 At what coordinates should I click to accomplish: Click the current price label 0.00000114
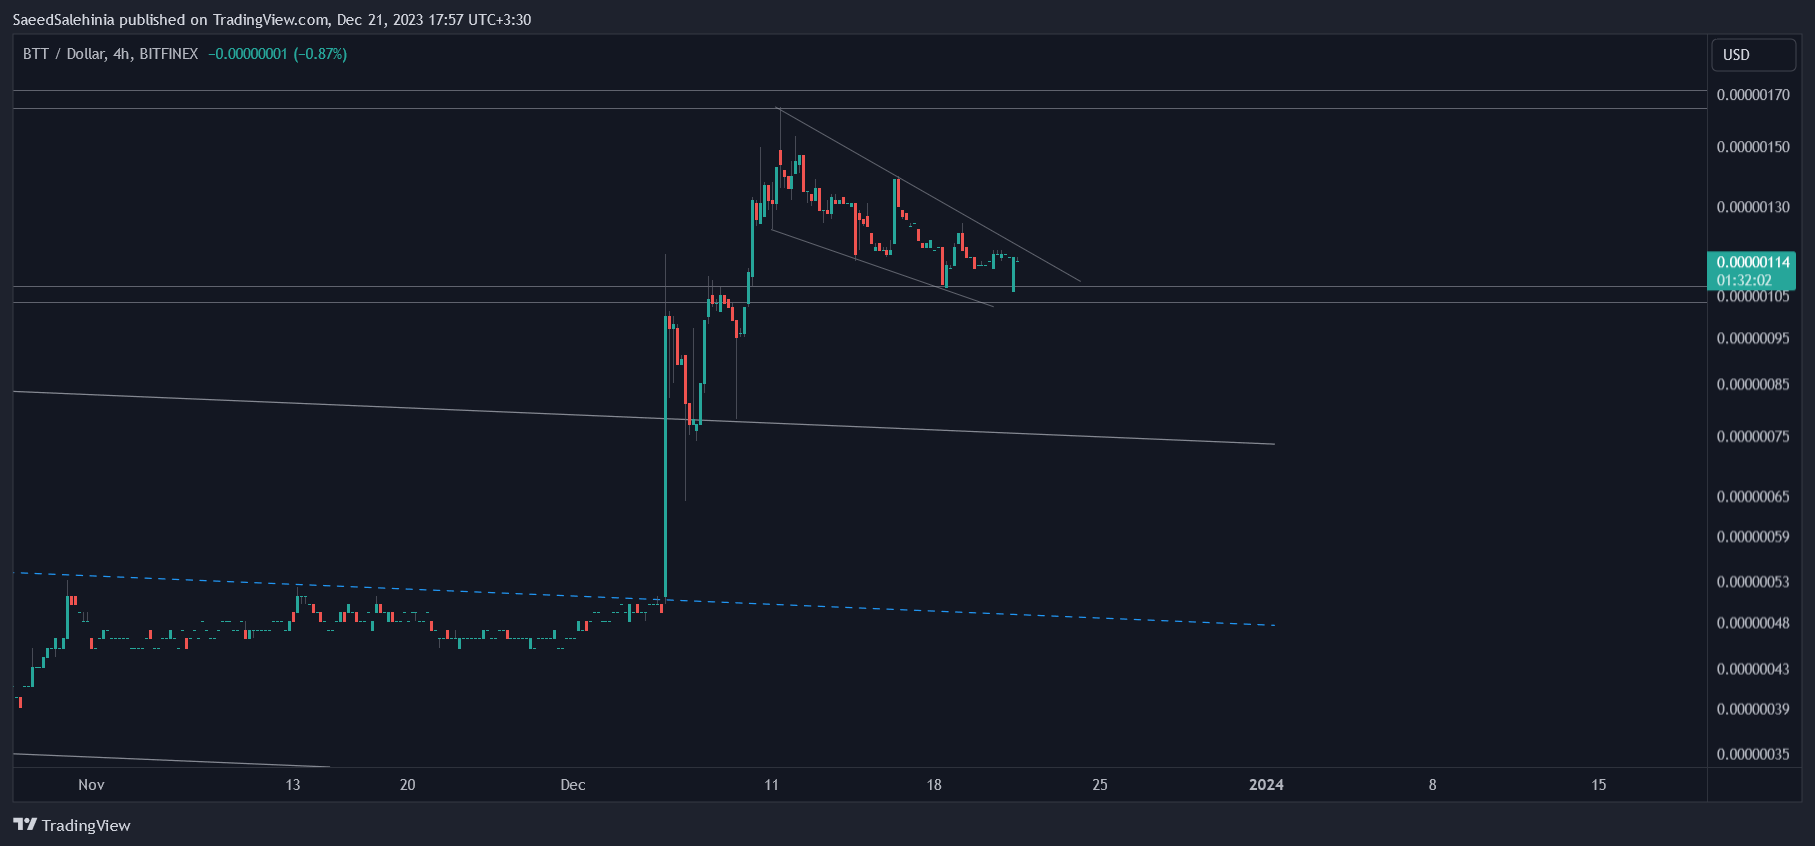pos(1753,262)
